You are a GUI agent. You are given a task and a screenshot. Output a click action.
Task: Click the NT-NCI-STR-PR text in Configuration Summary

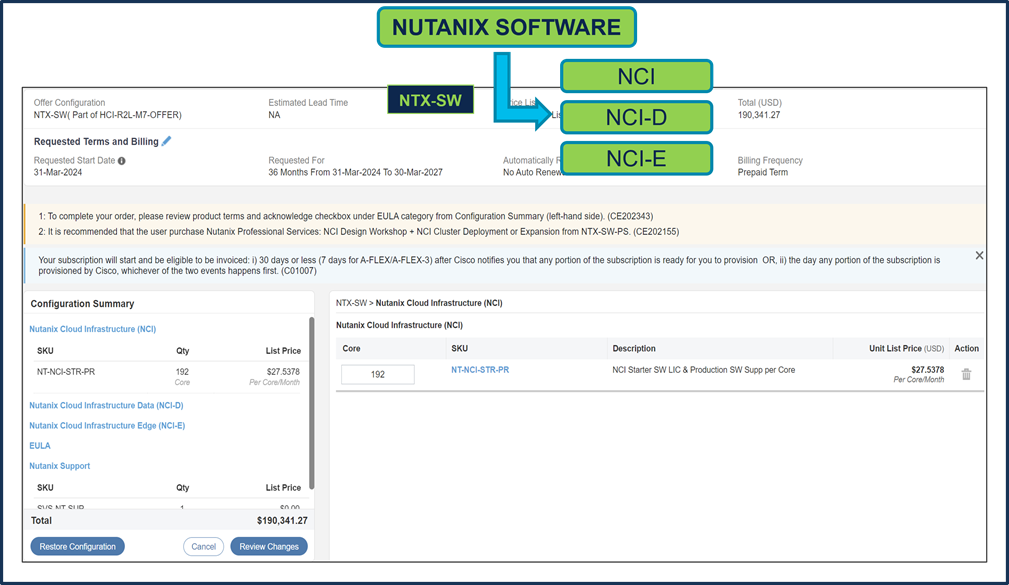click(x=66, y=372)
